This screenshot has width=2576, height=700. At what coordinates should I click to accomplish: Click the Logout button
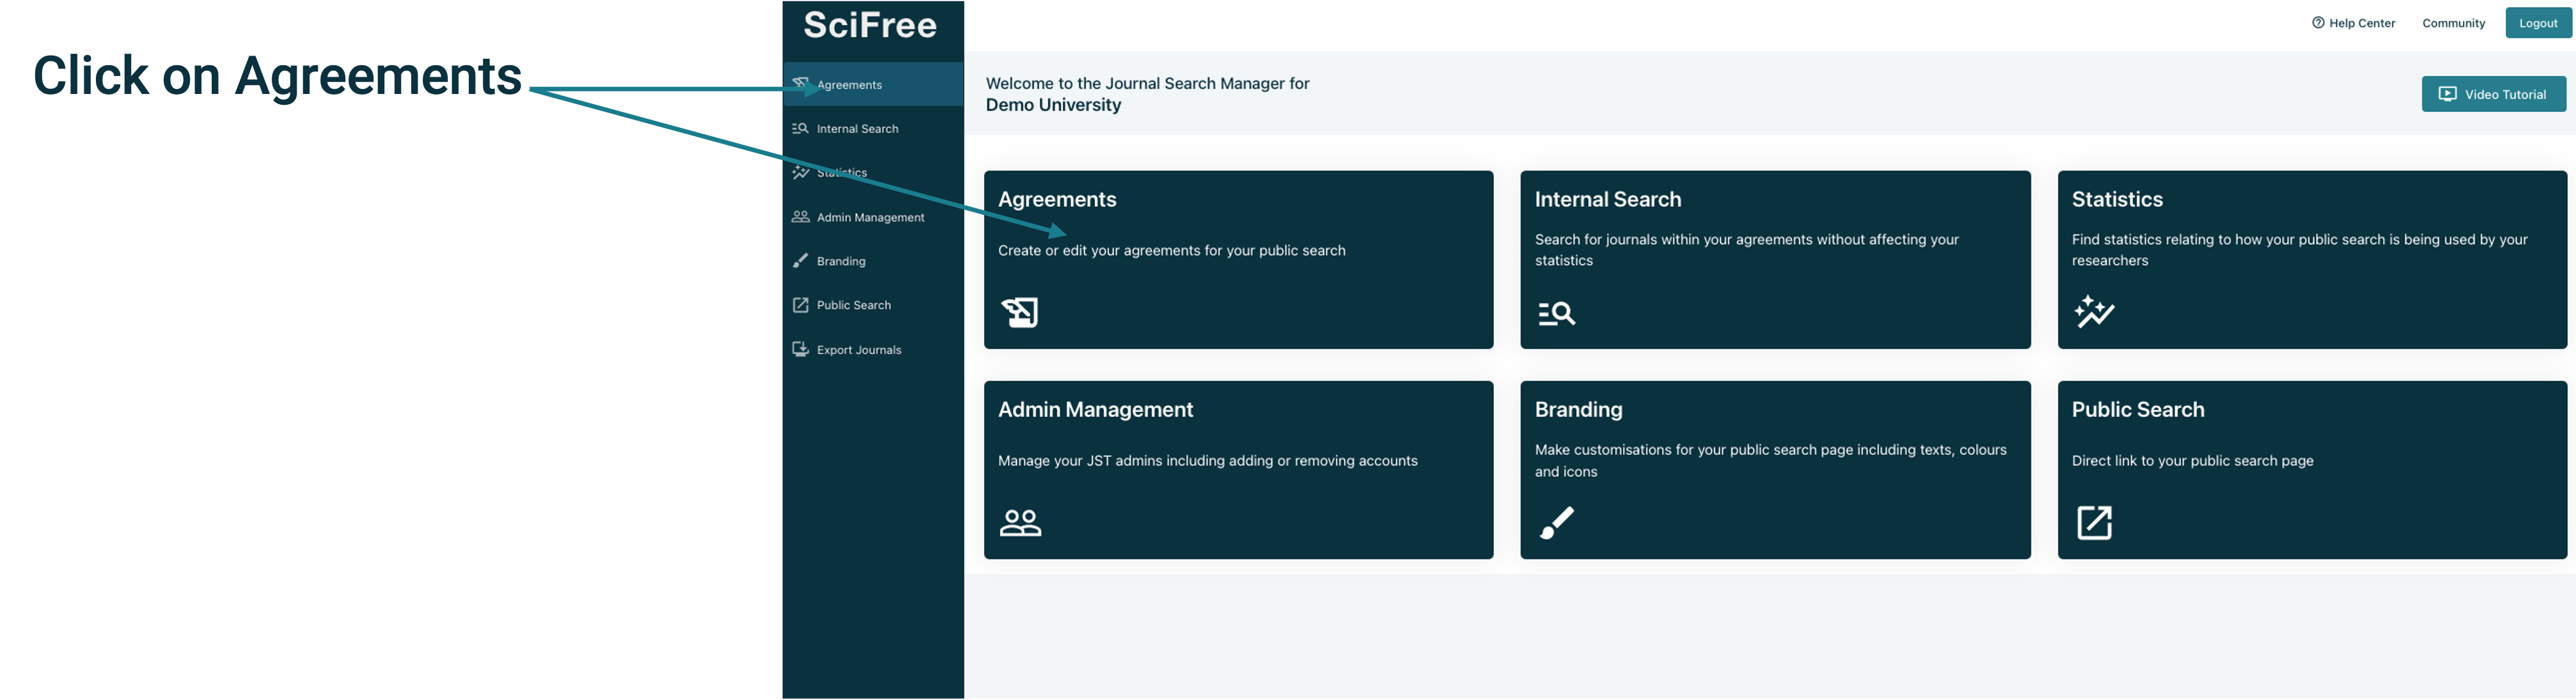(x=2538, y=22)
